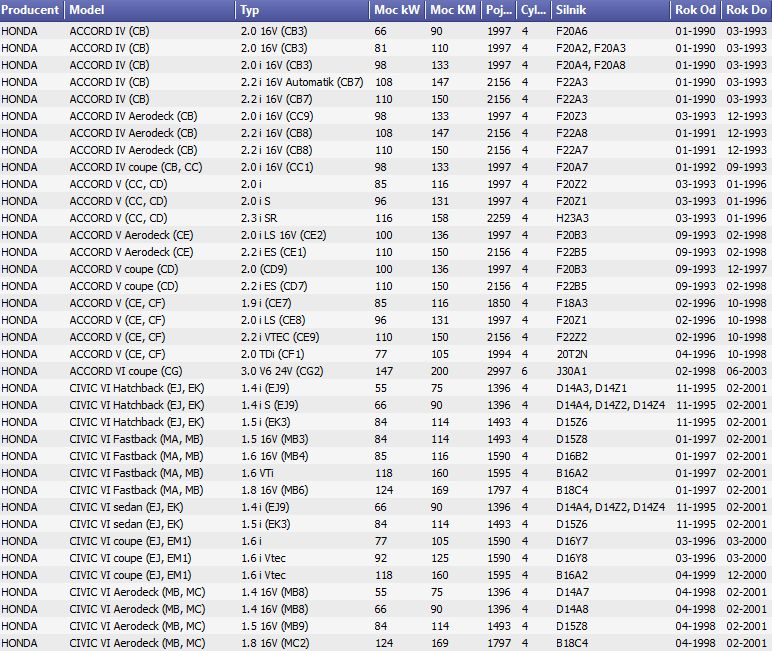Select the 2.0 i 16V (CC9) type cell
Screen dimensions: 772x651
[x=277, y=116]
